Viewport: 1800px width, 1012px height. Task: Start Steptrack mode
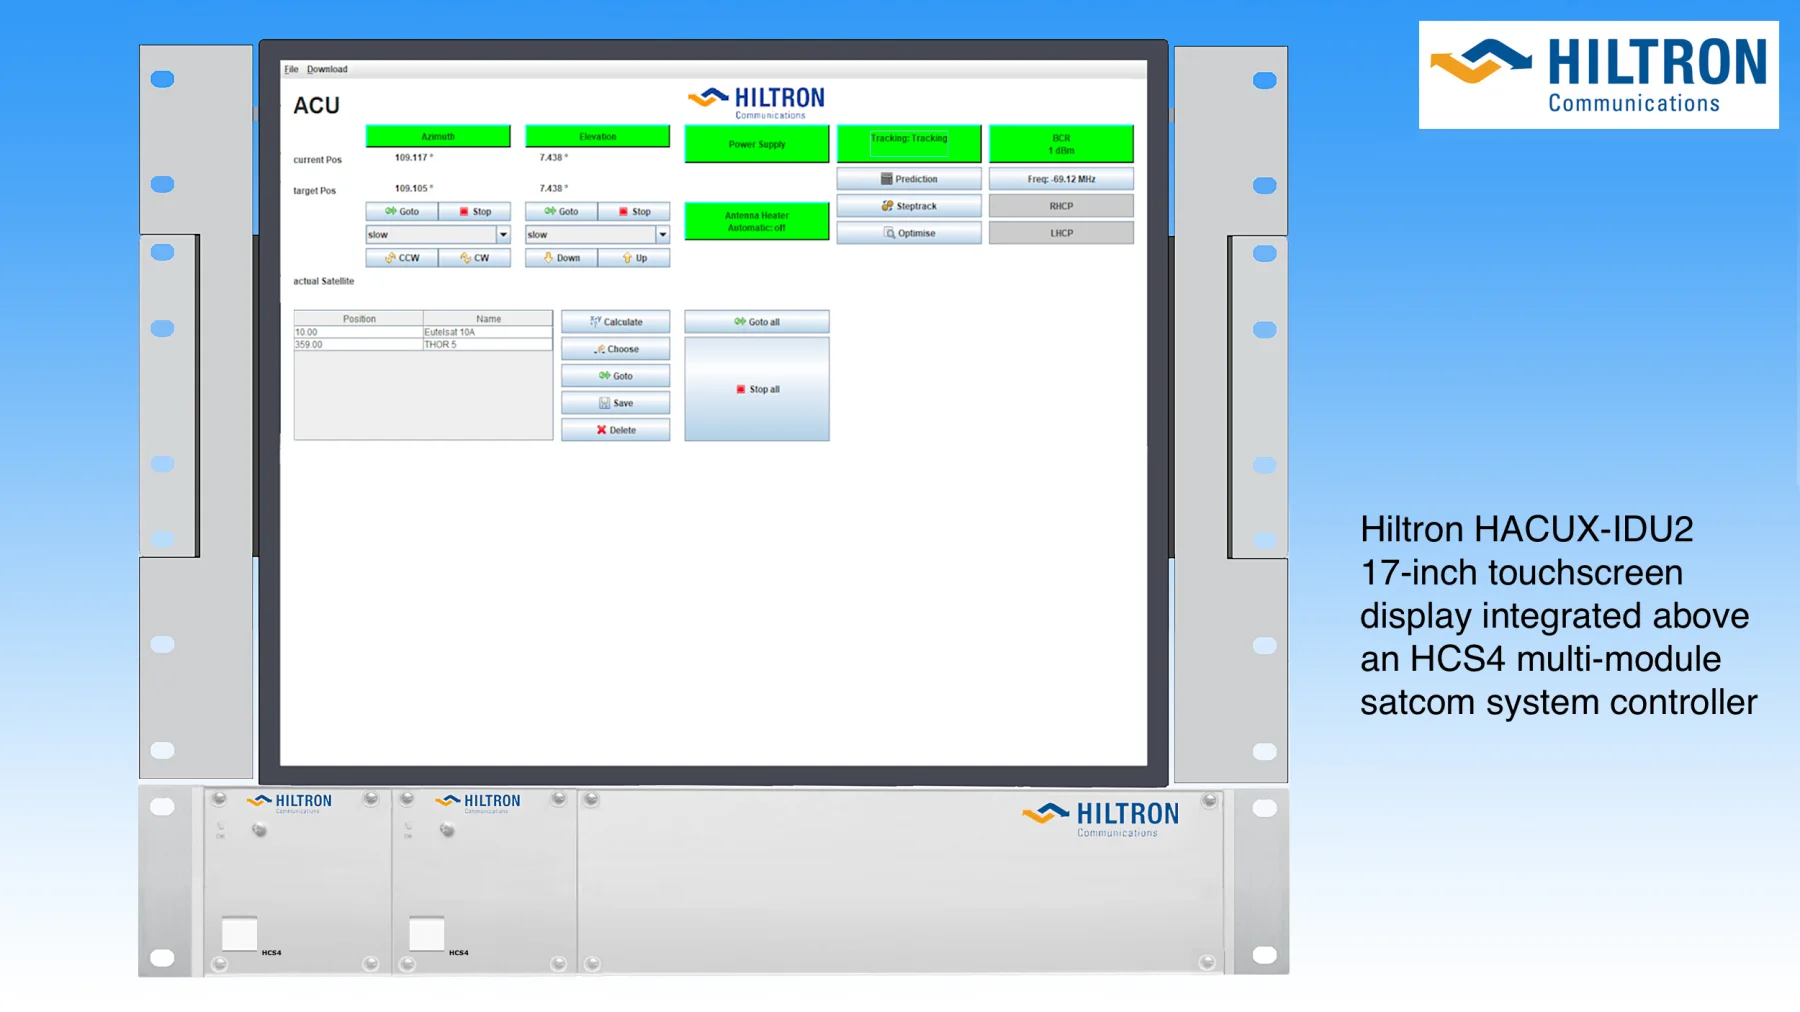tap(909, 206)
